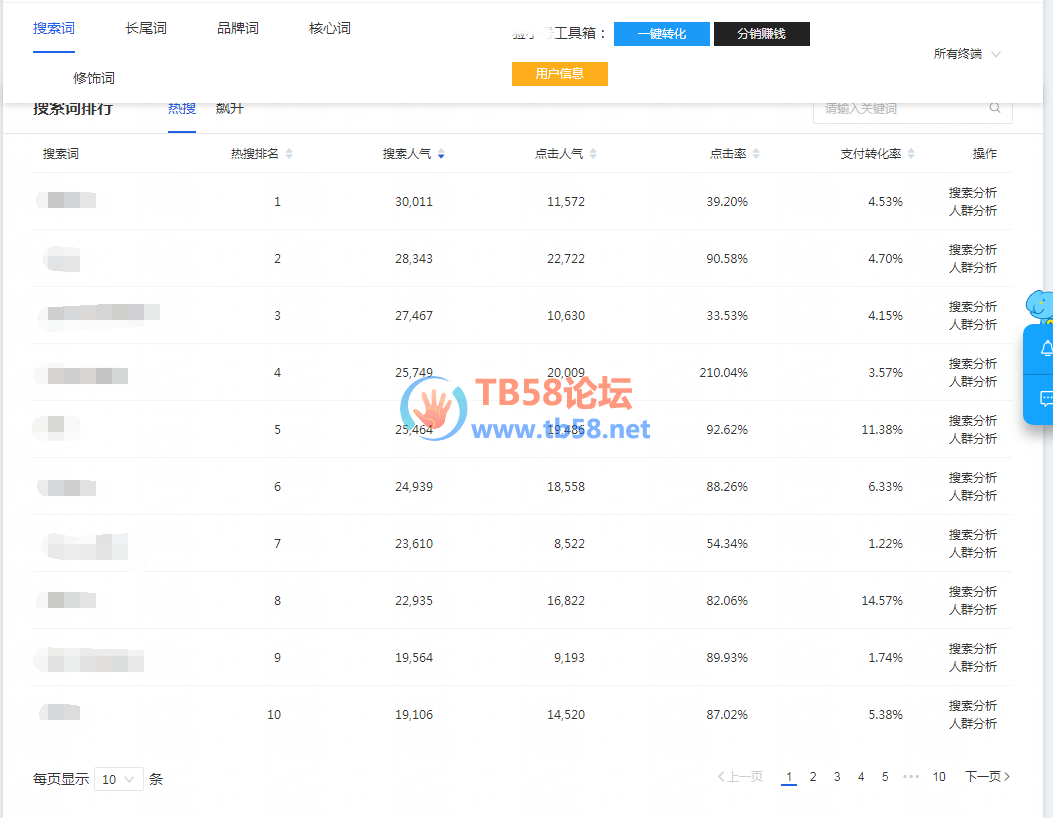Image resolution: width=1053 pixels, height=818 pixels.
Task: Go to page 3 in pagination
Action: [837, 777]
